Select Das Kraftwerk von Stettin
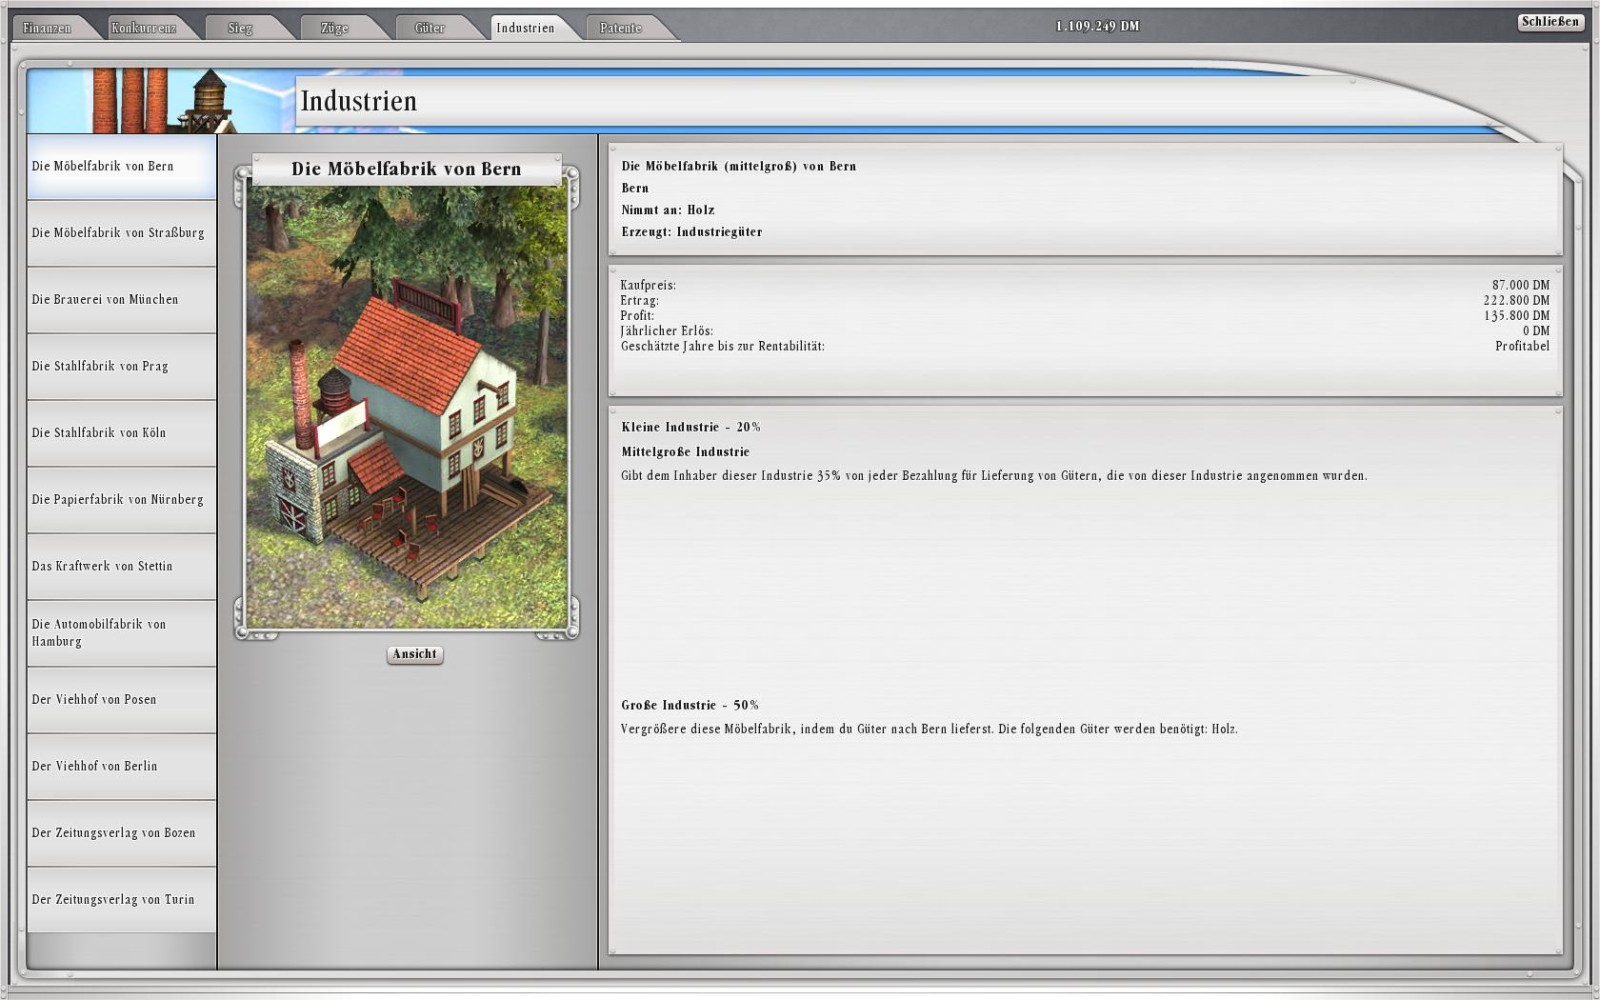 point(120,566)
